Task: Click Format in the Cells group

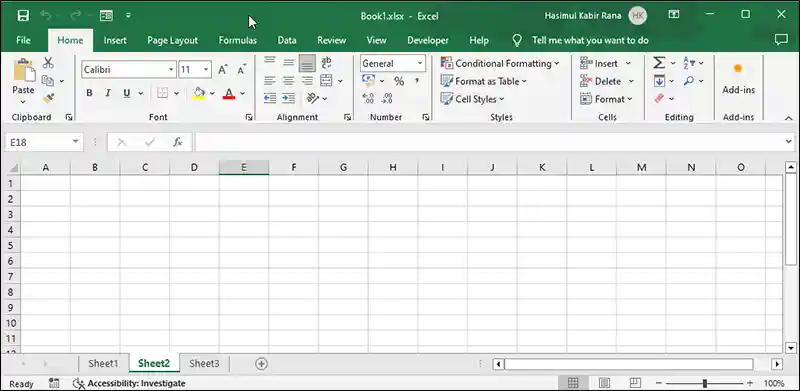Action: click(606, 99)
